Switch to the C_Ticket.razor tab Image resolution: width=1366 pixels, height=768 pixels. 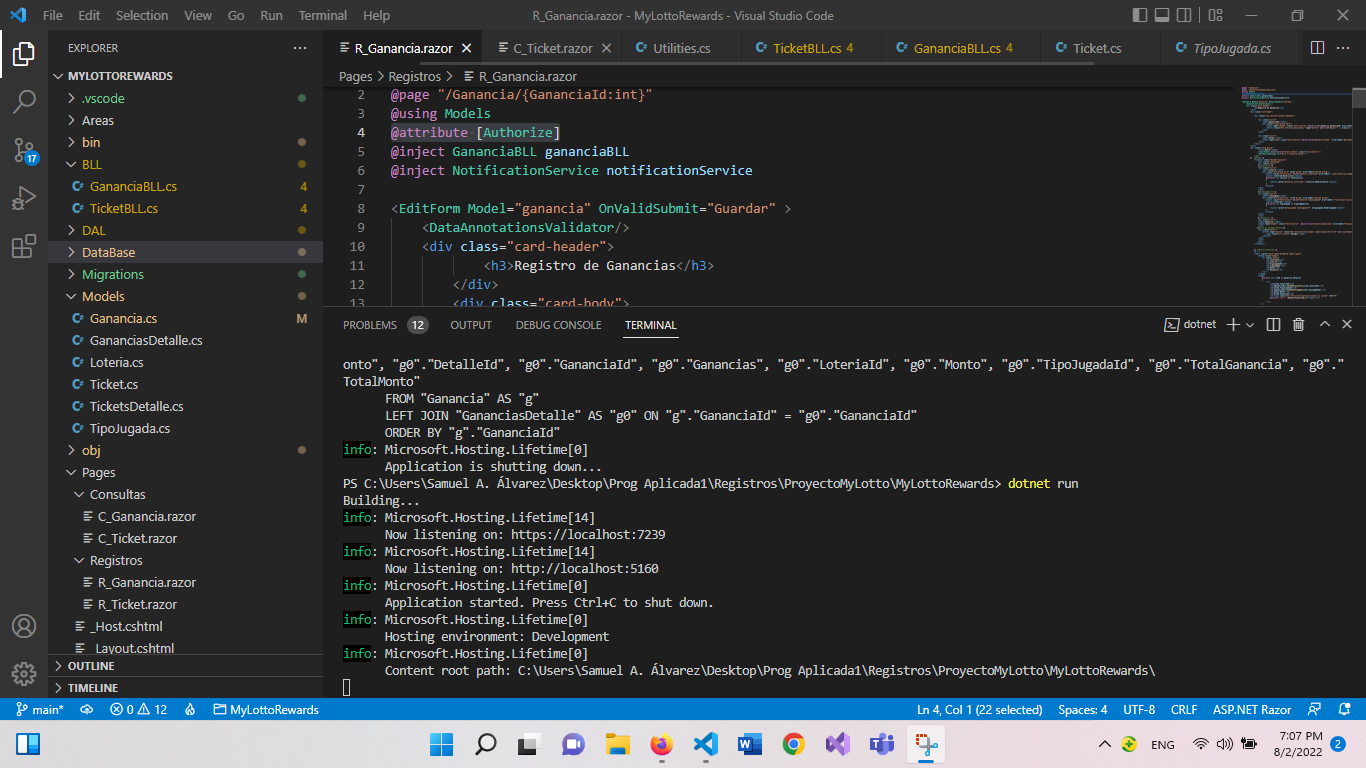(553, 48)
